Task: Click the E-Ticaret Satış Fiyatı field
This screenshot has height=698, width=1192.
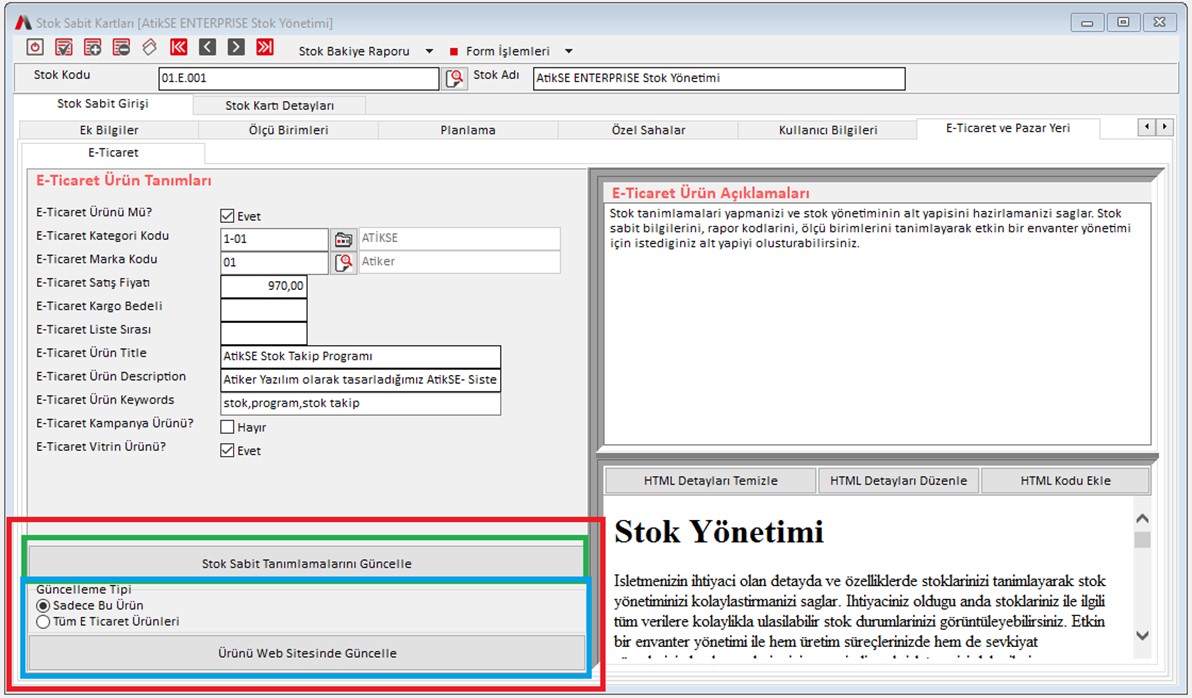Action: click(x=264, y=287)
